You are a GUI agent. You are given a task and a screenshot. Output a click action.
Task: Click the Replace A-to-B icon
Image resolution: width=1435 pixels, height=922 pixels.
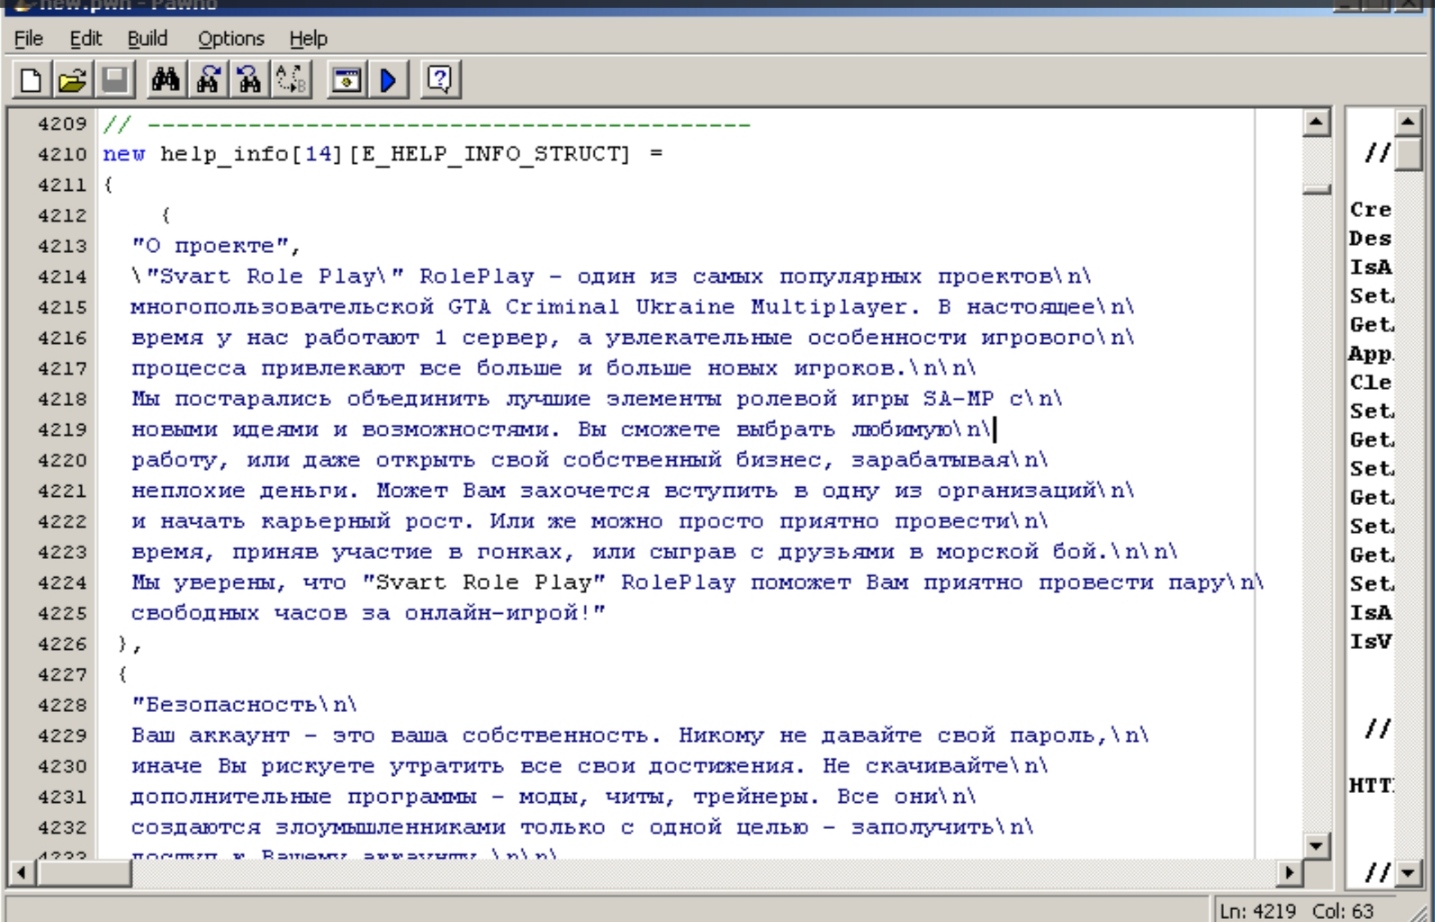click(291, 80)
